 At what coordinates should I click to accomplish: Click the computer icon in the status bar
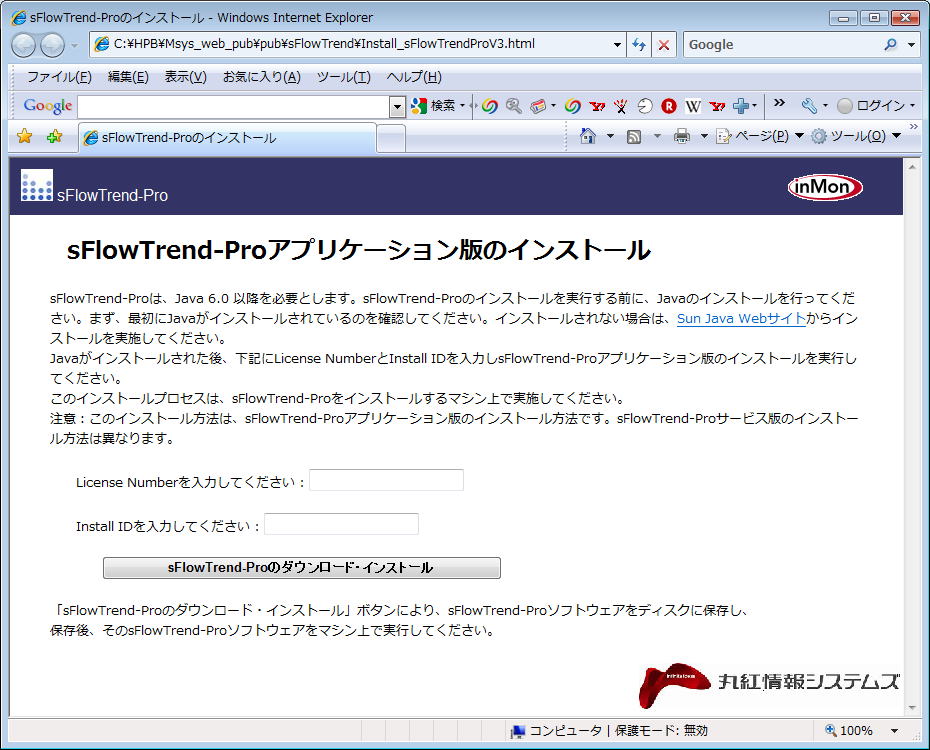pyautogui.click(x=518, y=730)
